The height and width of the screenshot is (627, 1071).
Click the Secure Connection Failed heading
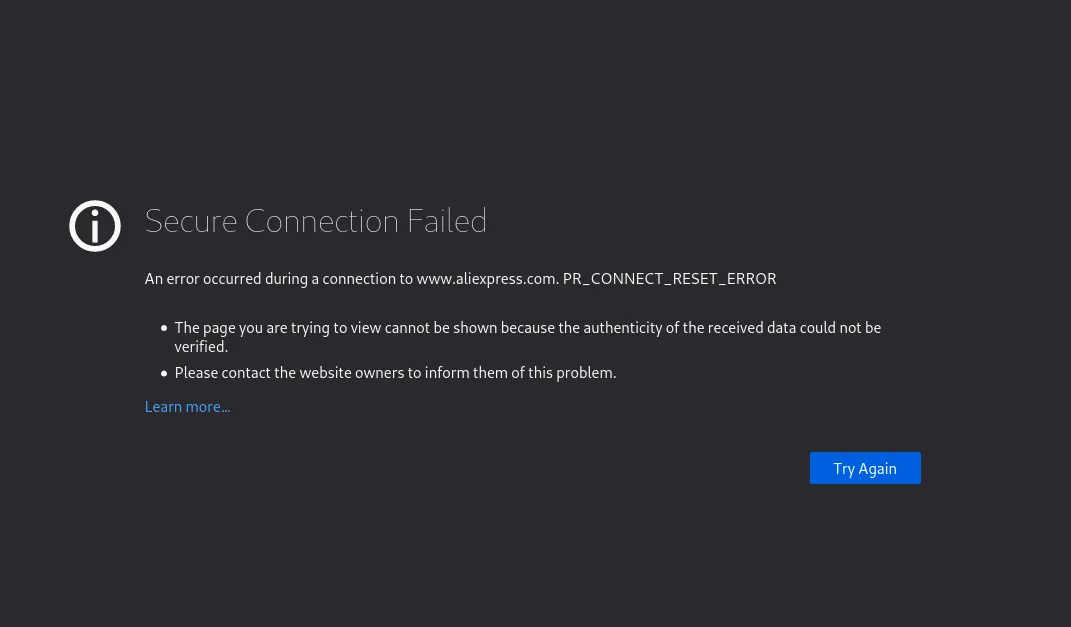tap(315, 221)
